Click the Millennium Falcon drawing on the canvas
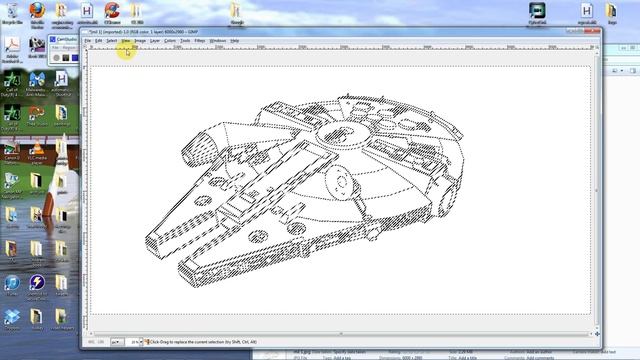Image resolution: width=640 pixels, height=360 pixels. click(304, 190)
